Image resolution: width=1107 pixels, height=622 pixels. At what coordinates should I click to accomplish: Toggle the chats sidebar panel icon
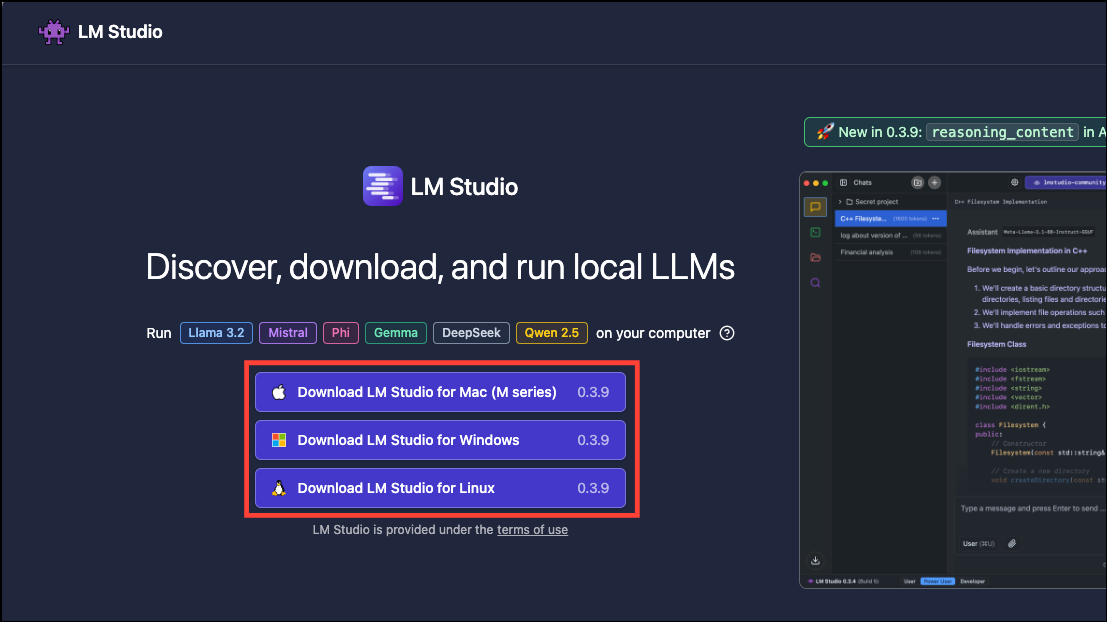(x=843, y=182)
